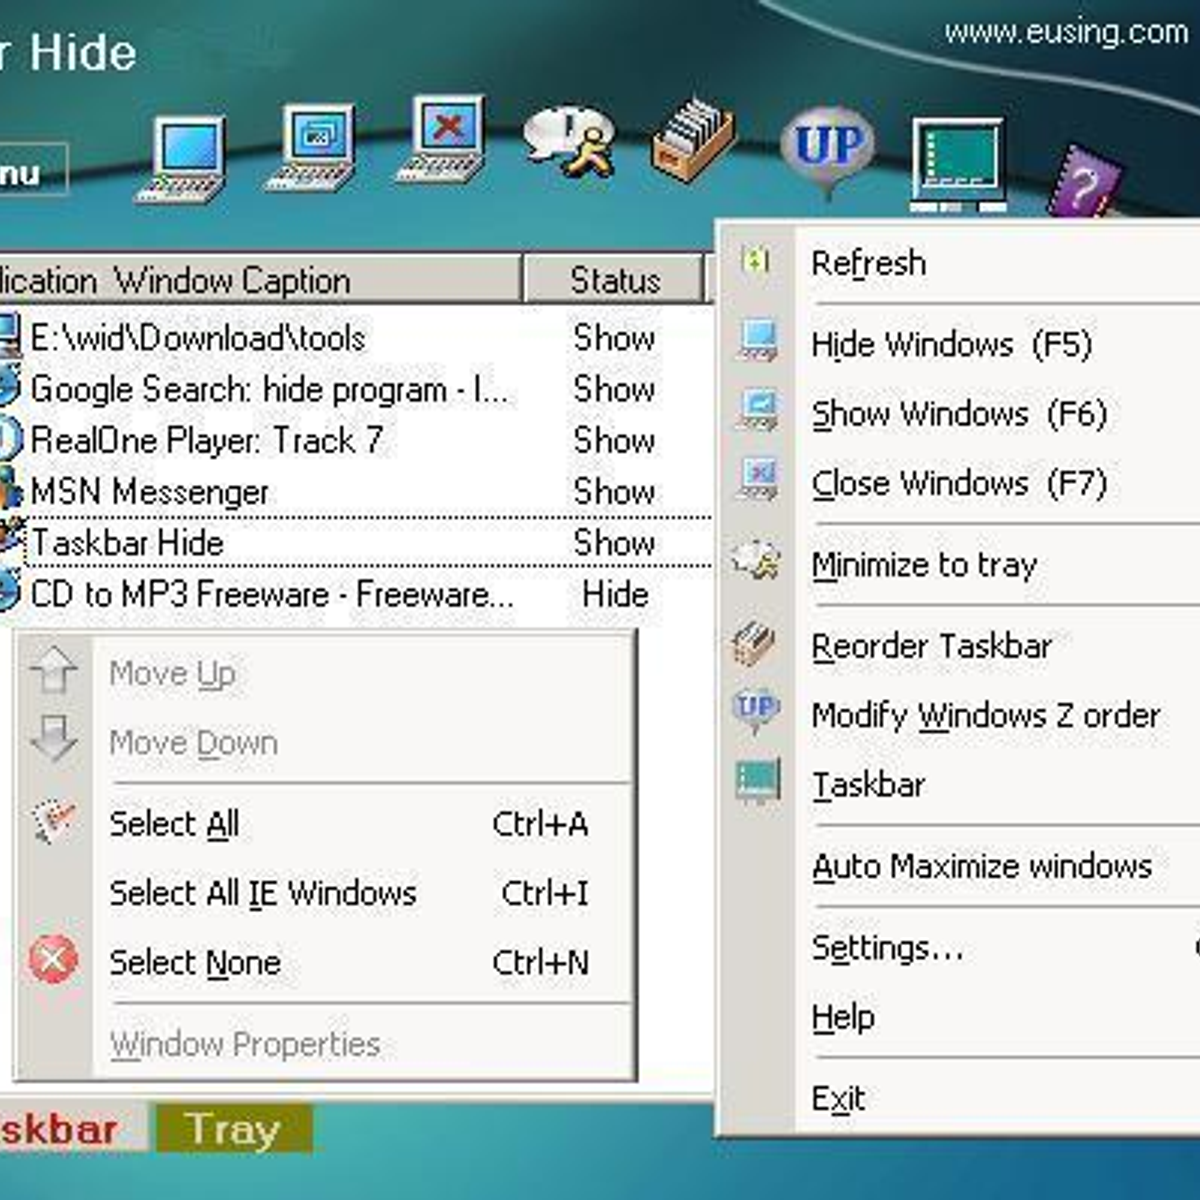Choose Select None in the context menu
The image size is (1200, 1200).
coord(196,962)
